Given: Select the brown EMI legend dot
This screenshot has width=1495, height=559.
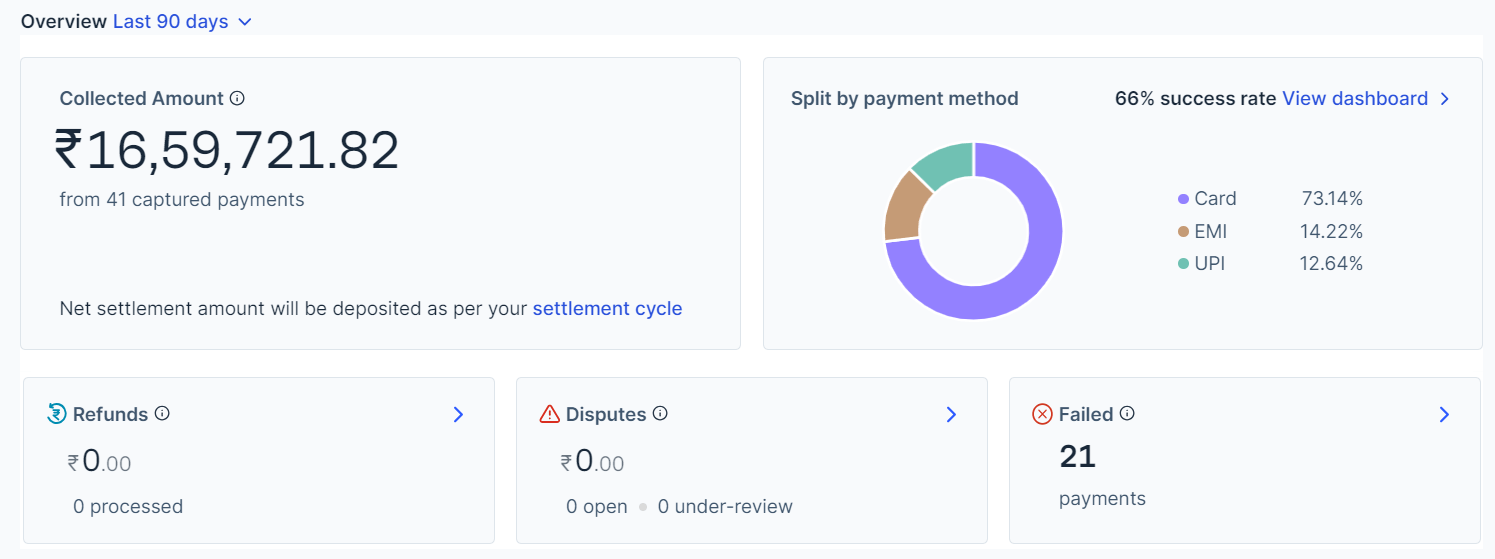Looking at the screenshot, I should pyautogui.click(x=1184, y=232).
